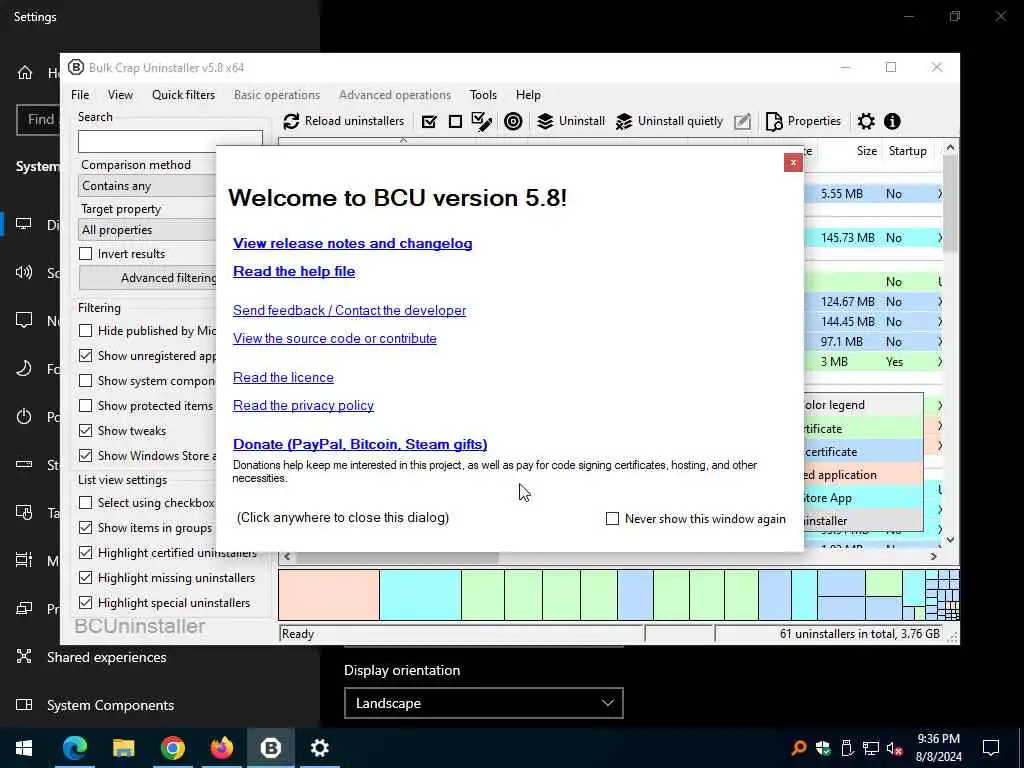Expand the Landscape display orientation dropdown
The width and height of the screenshot is (1024, 768).
pyautogui.click(x=483, y=703)
